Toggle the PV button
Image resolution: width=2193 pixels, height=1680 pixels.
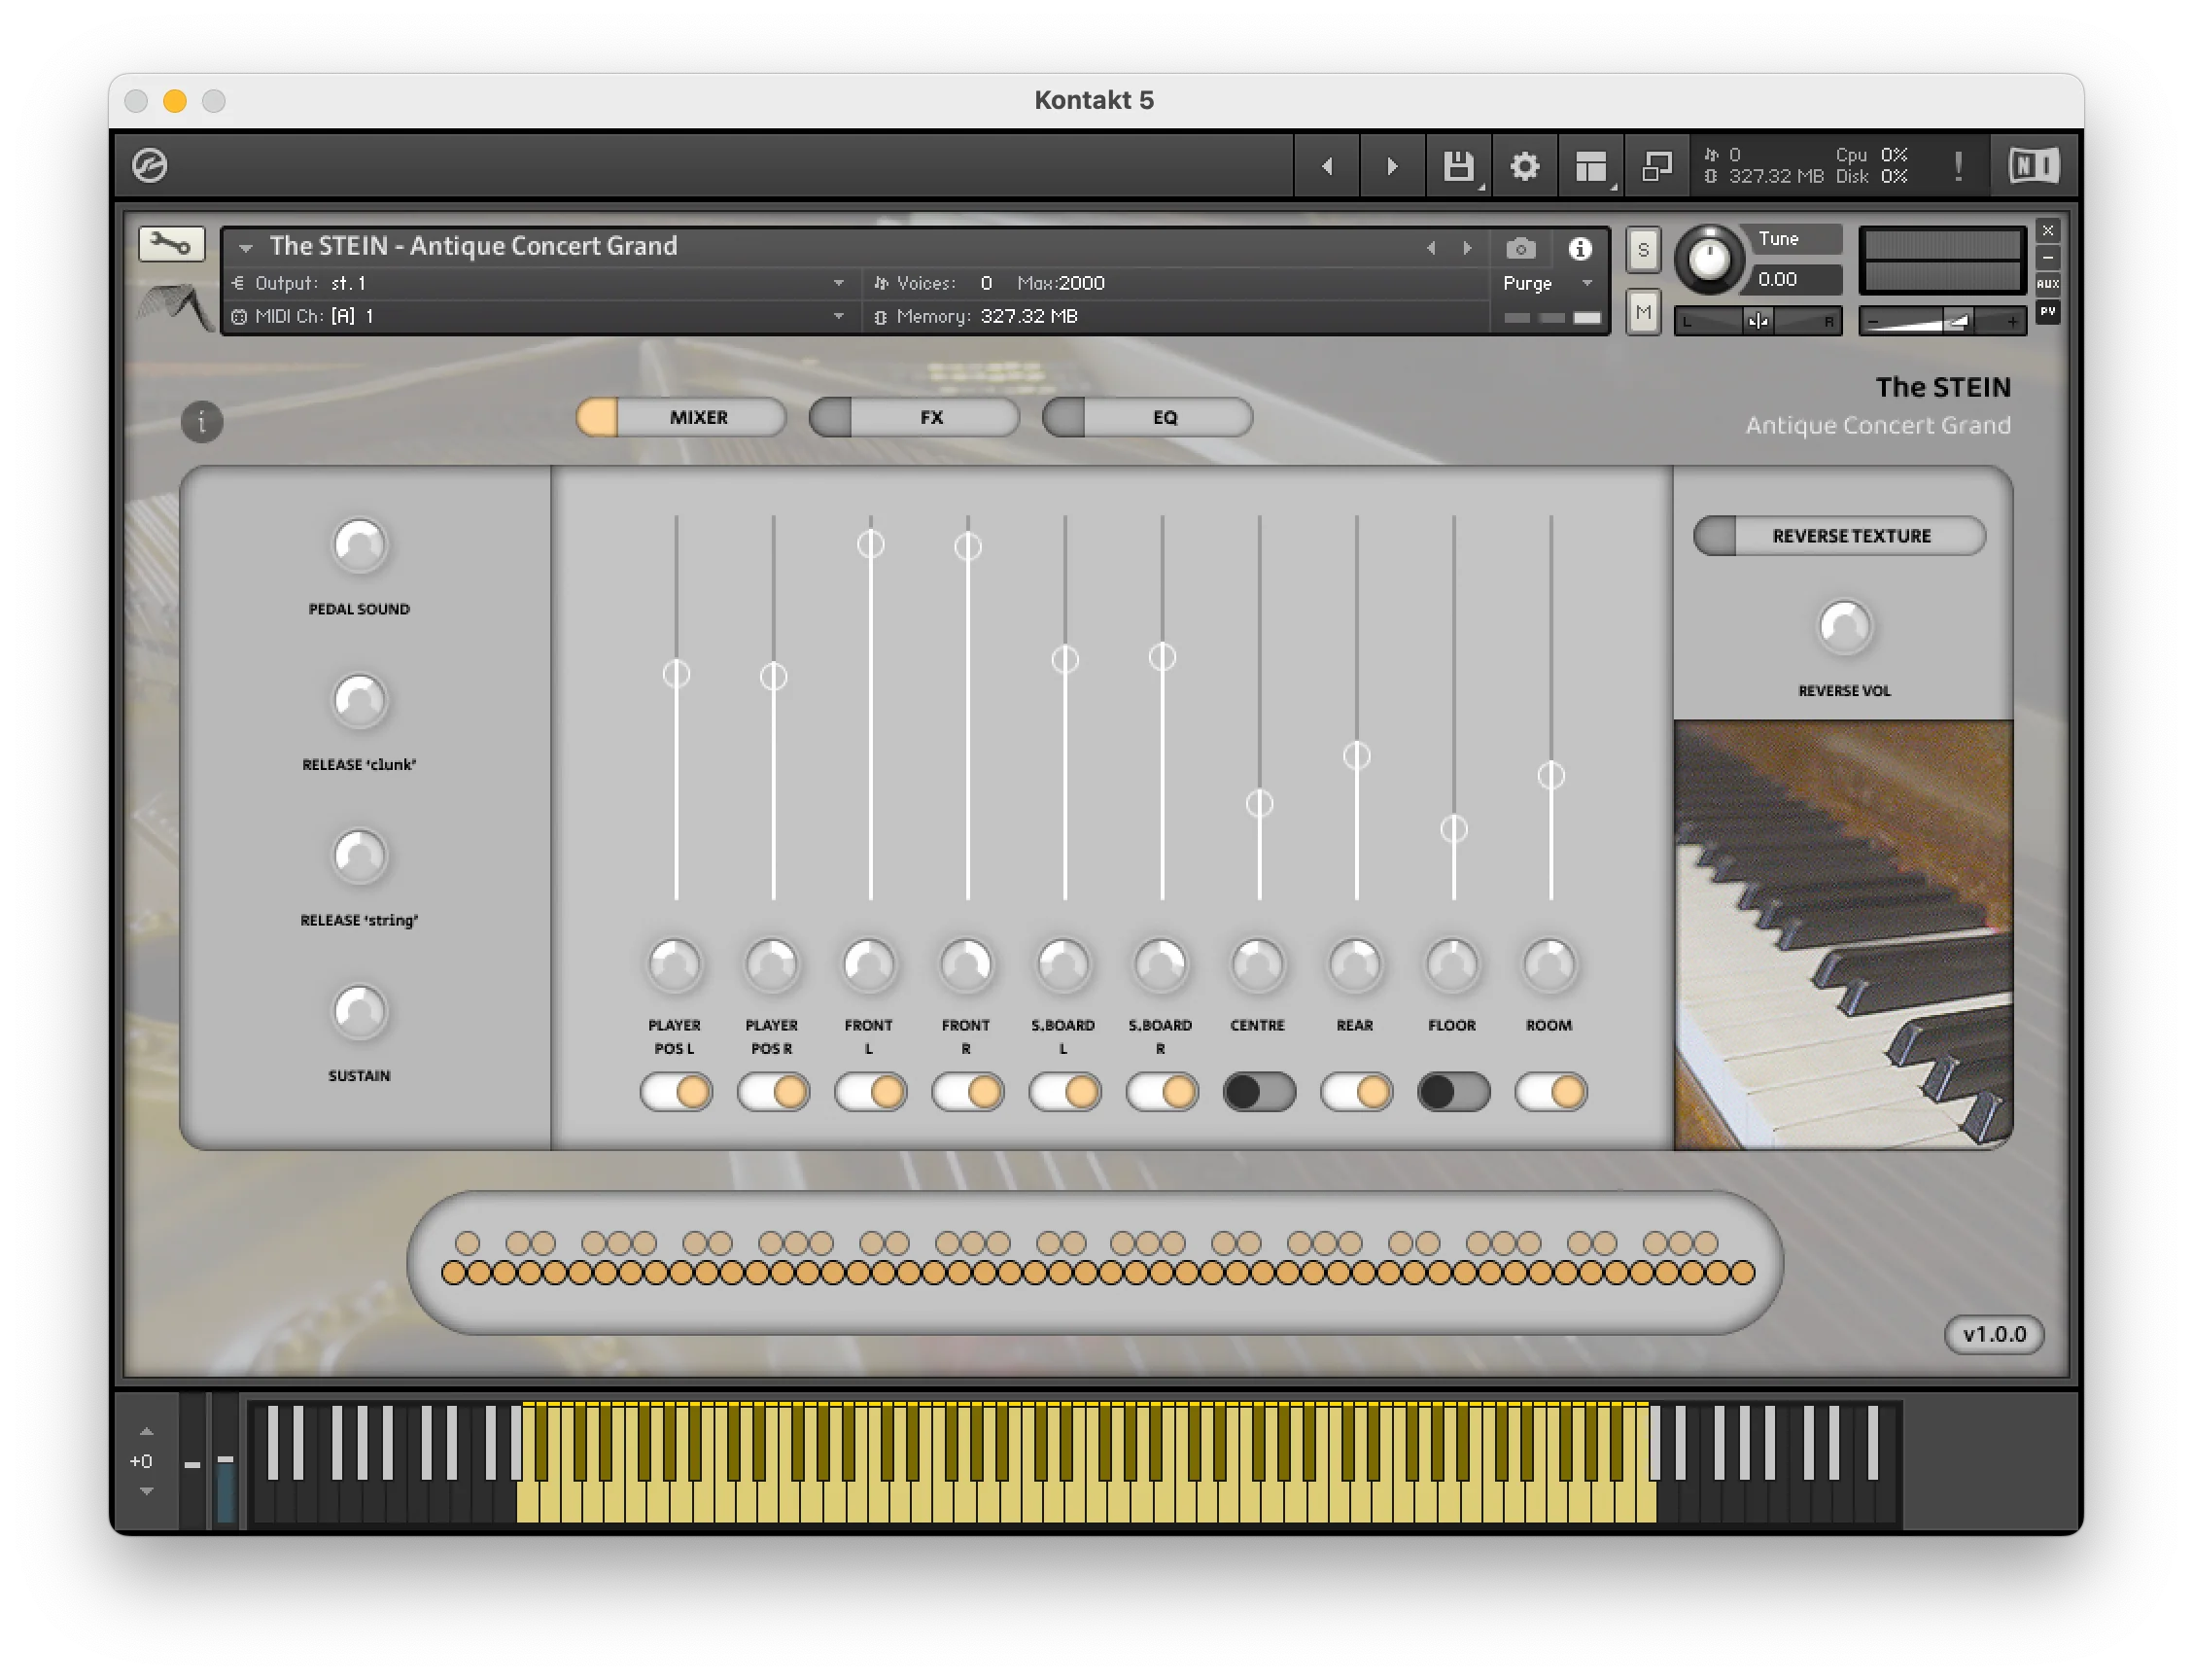click(x=2047, y=311)
